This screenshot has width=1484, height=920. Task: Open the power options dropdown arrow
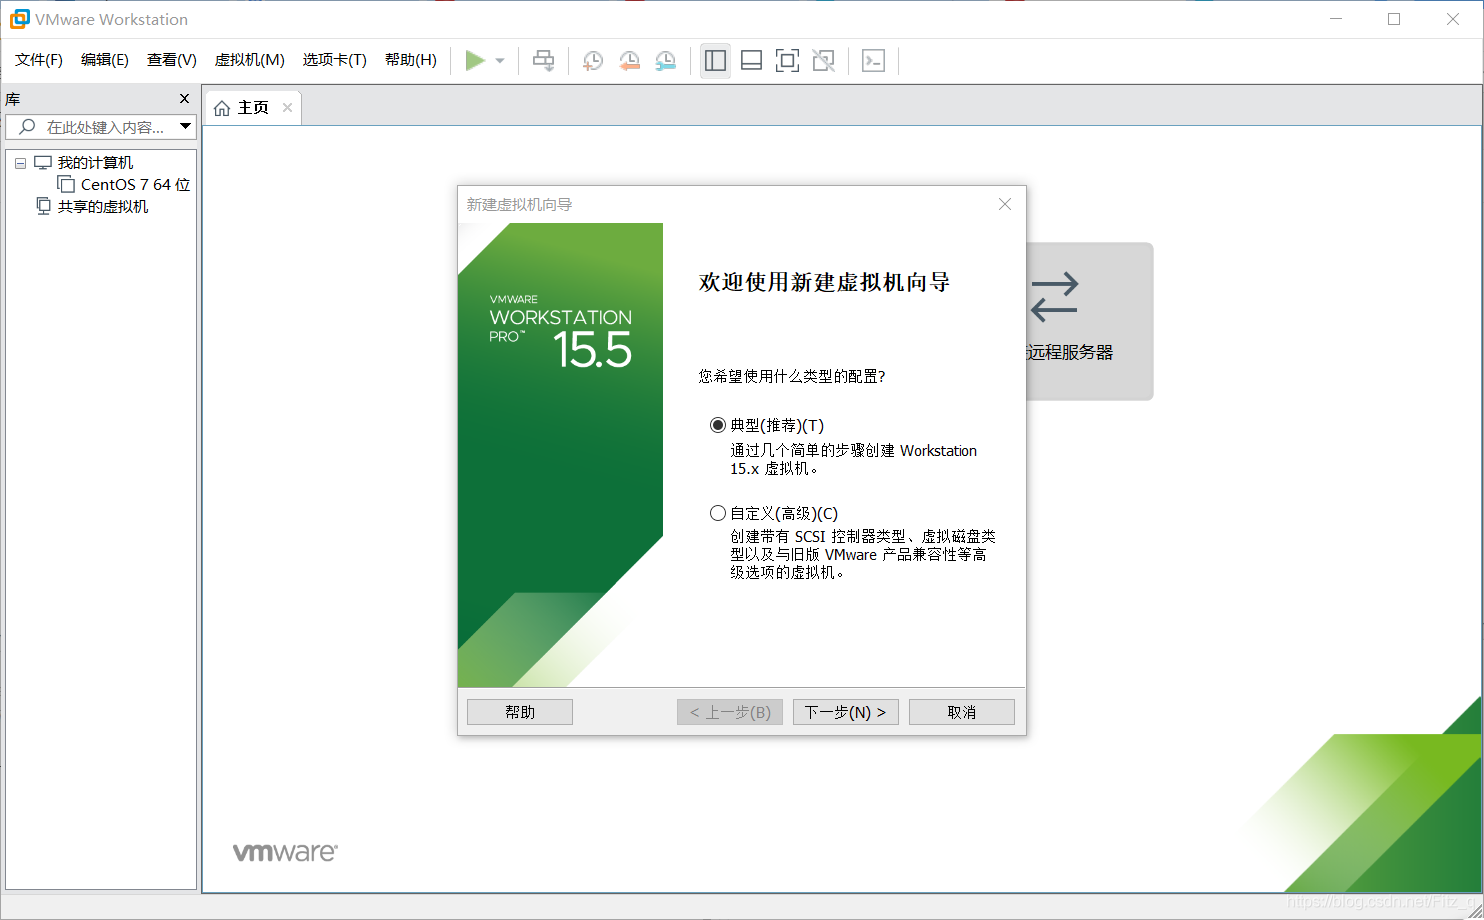click(500, 61)
